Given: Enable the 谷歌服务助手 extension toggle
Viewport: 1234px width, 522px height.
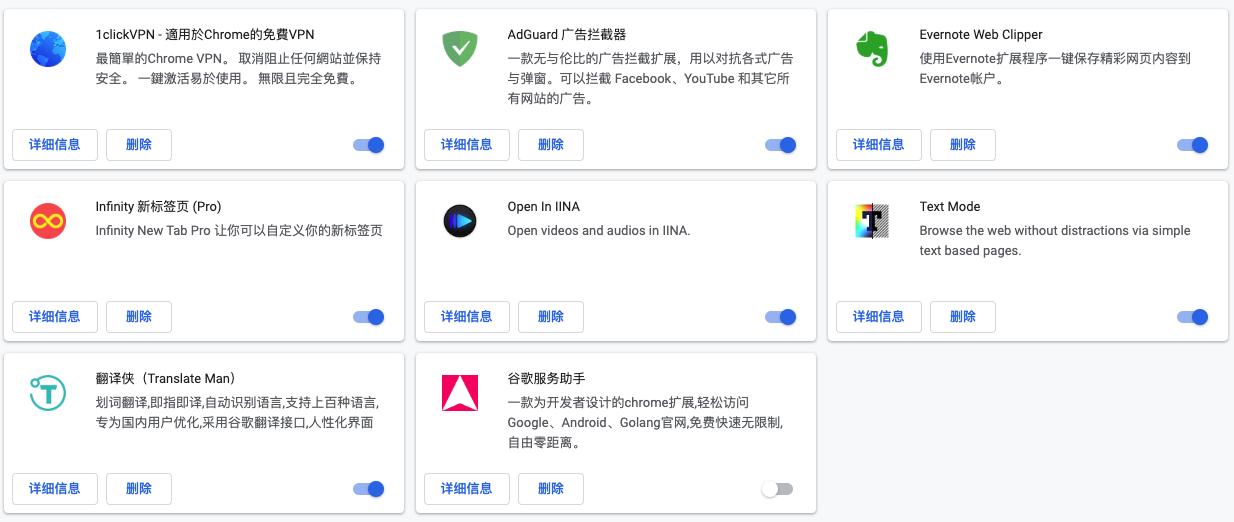Looking at the screenshot, I should point(777,489).
